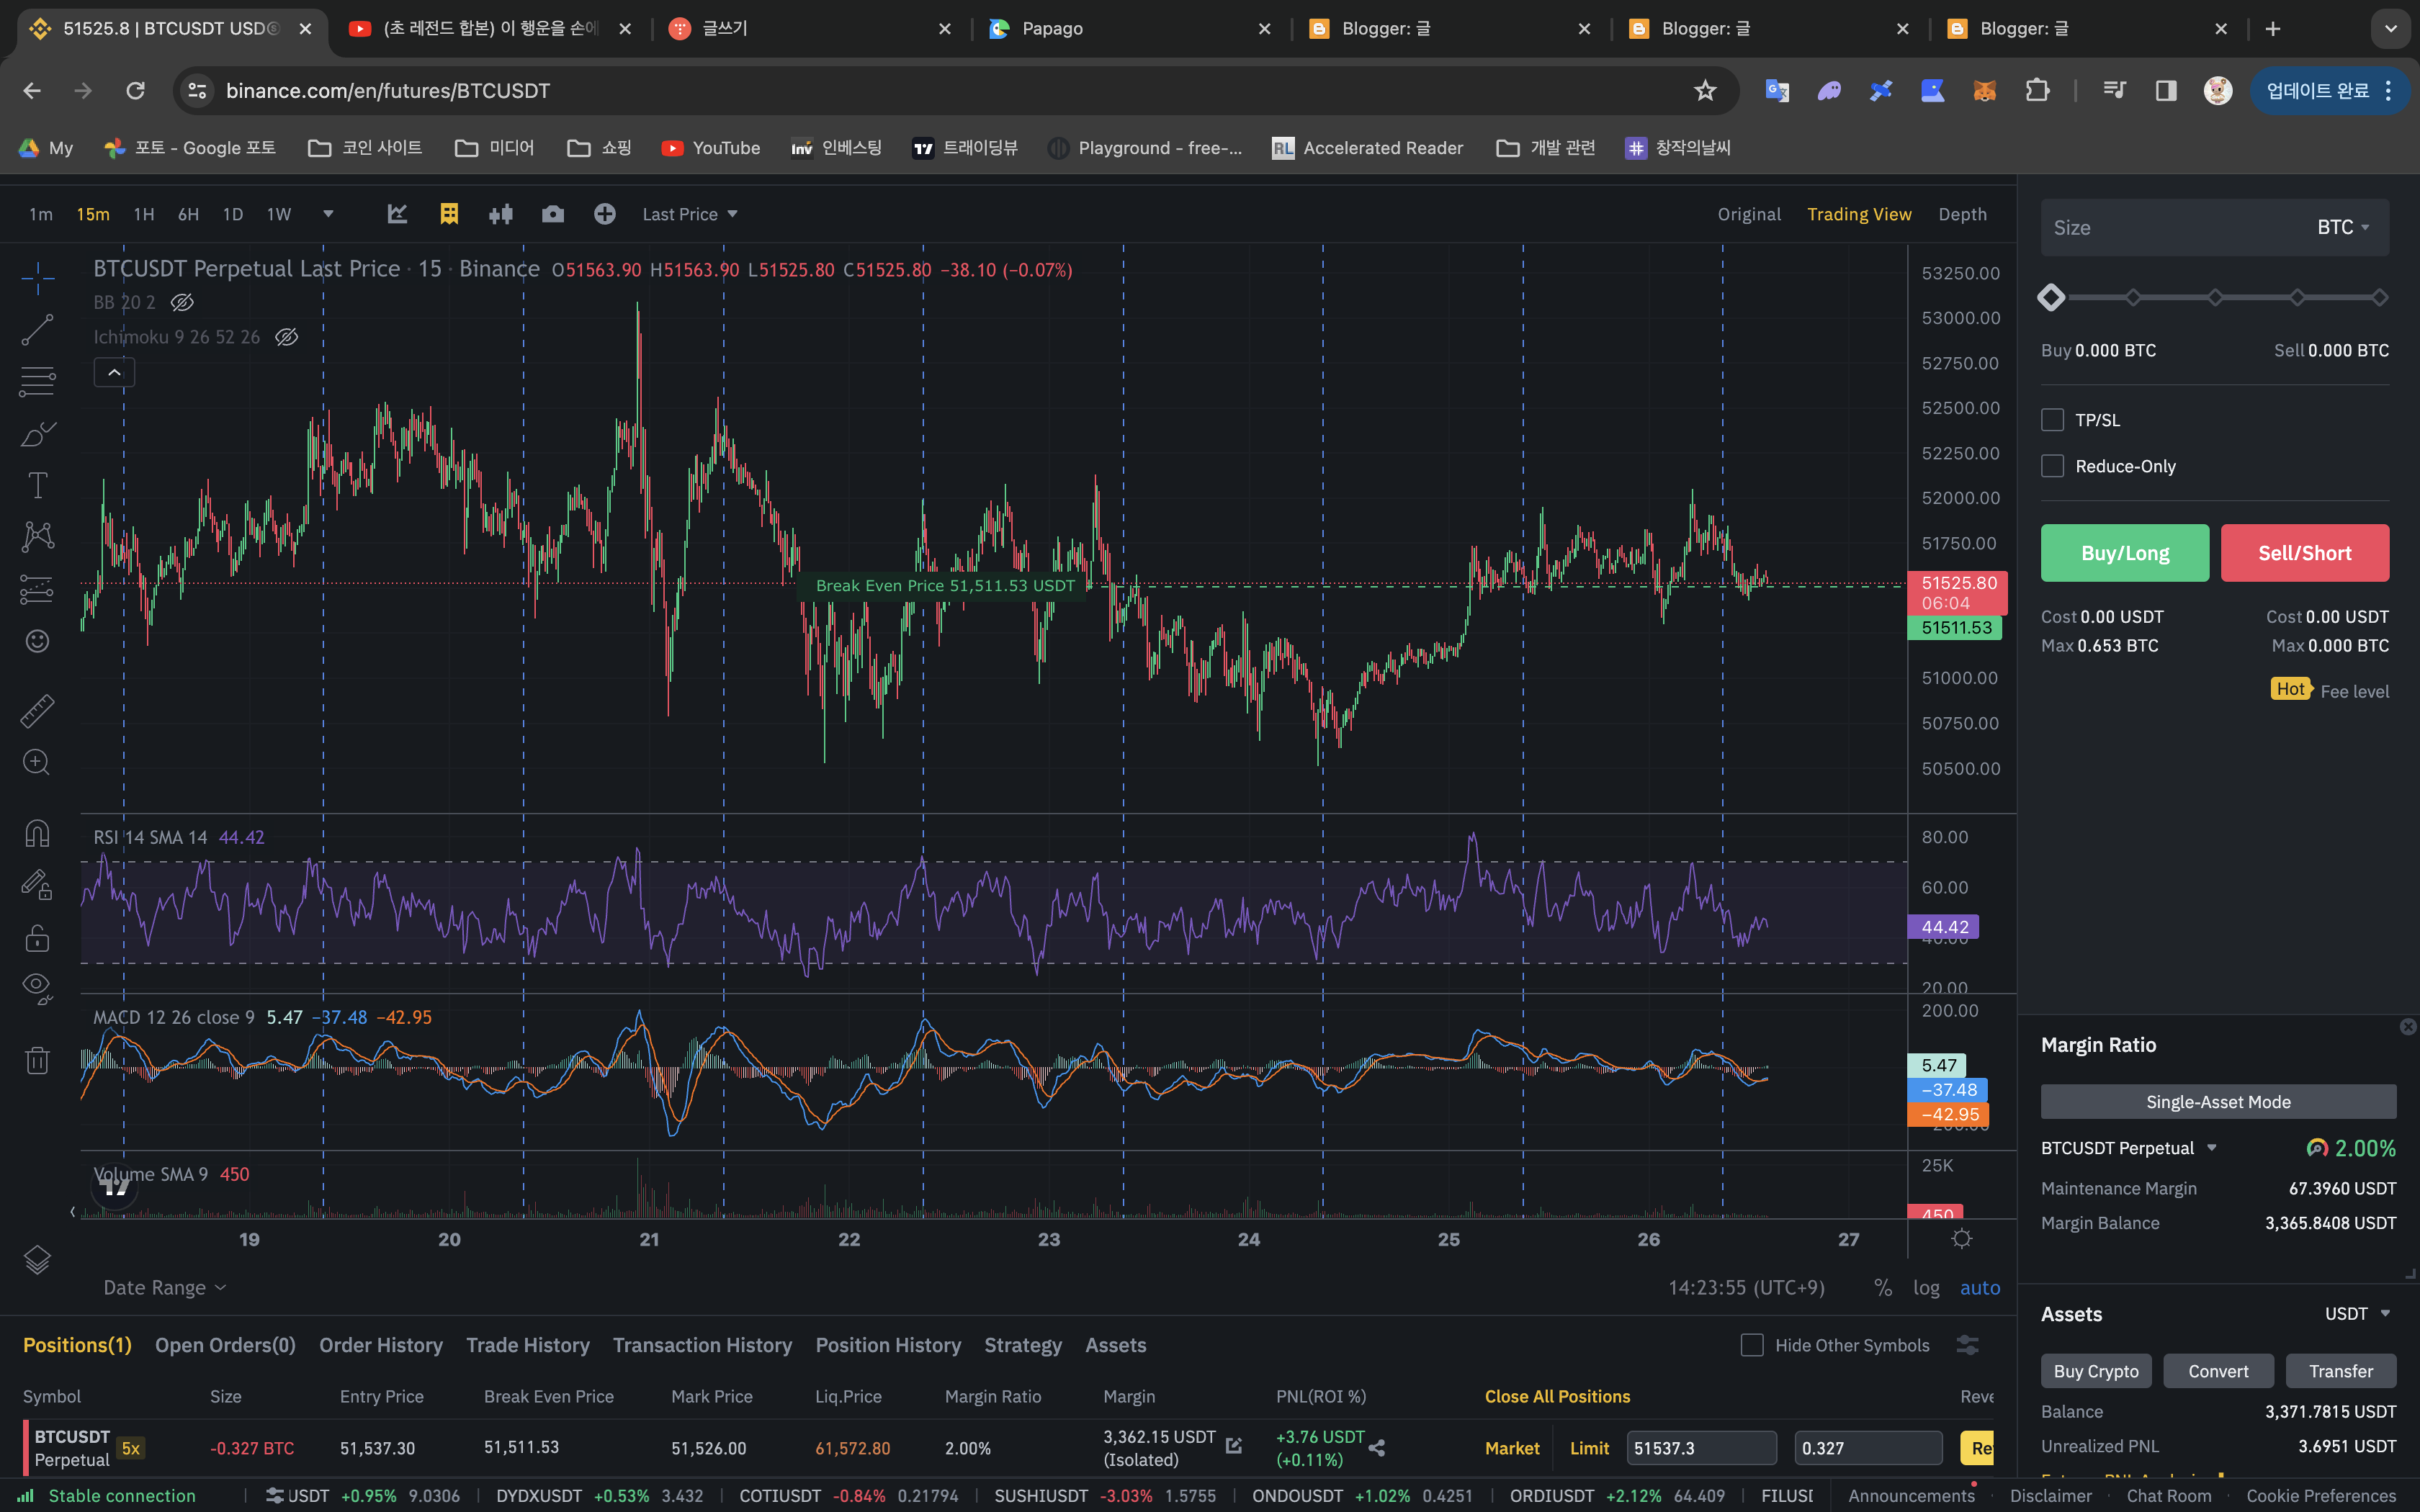The height and width of the screenshot is (1512, 2420).
Task: Open the Fibonacci retracement tools
Action: [38, 381]
